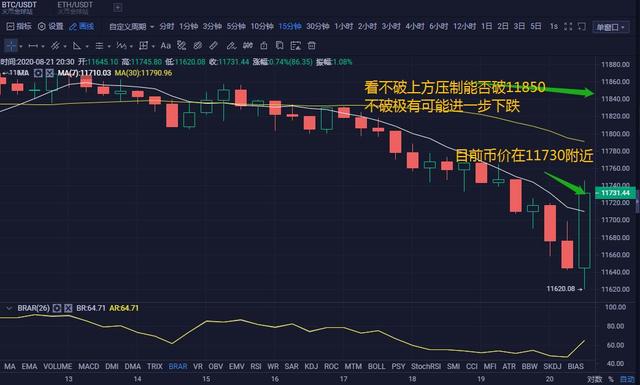Open the 设置 settings button

click(x=51, y=27)
